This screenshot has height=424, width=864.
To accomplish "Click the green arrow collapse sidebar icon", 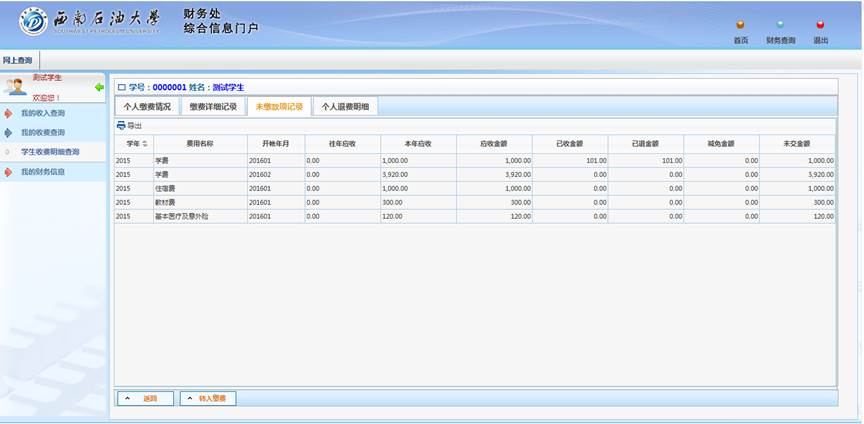I will (99, 87).
